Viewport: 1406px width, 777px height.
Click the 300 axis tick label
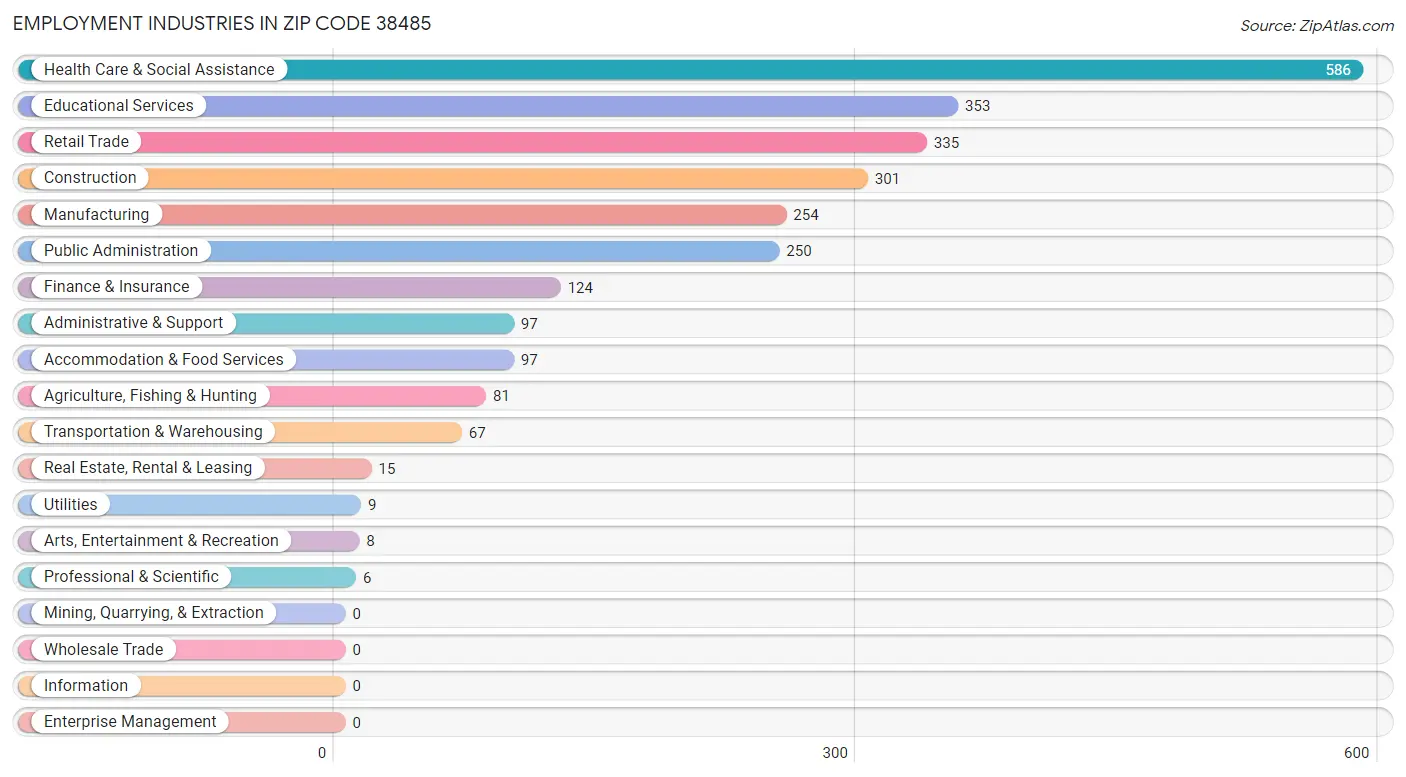(835, 753)
